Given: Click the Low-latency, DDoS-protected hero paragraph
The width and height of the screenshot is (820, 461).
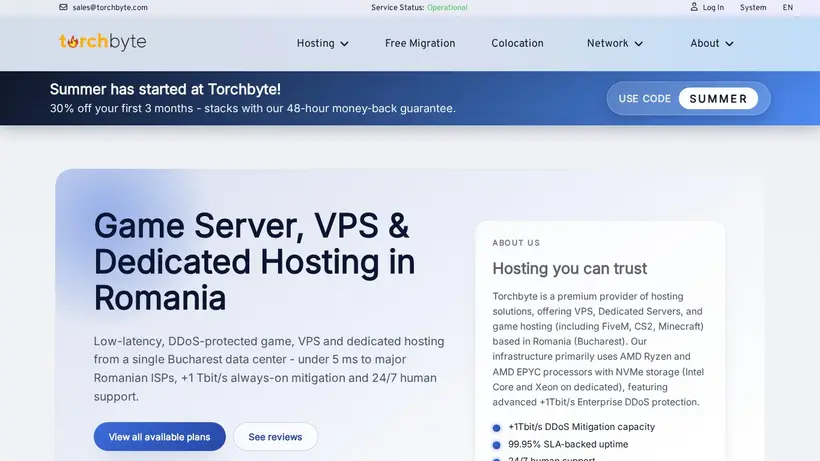Looking at the screenshot, I should [x=269, y=368].
